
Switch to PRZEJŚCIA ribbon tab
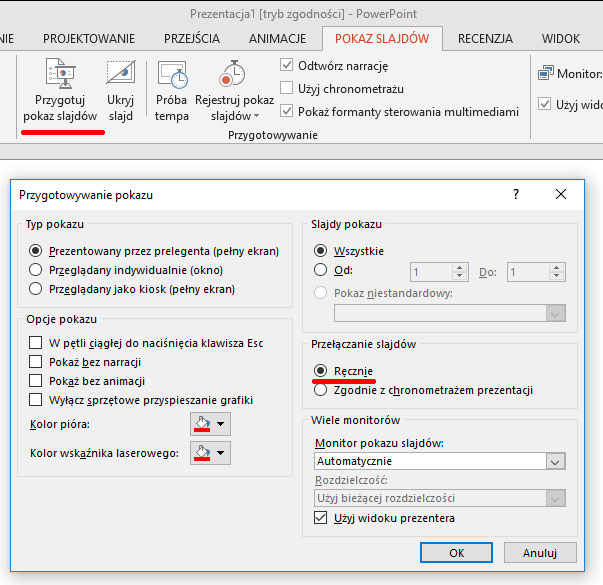point(192,38)
